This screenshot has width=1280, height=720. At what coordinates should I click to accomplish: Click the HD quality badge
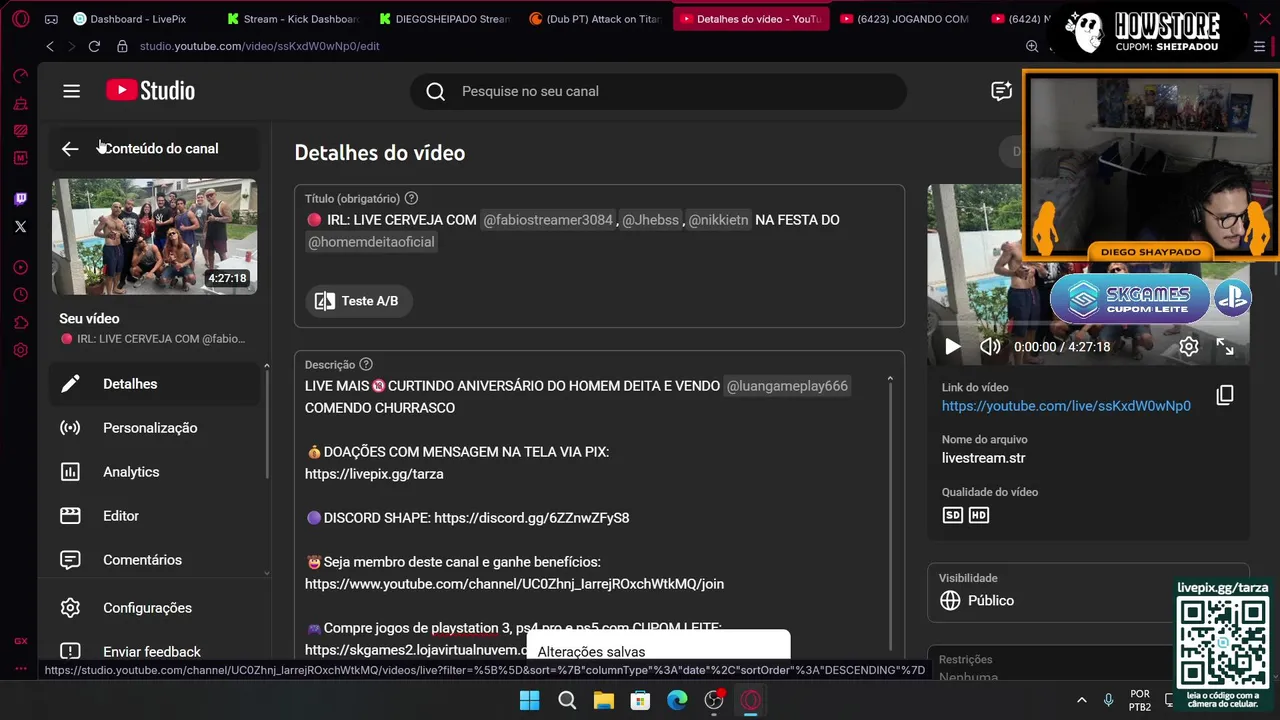[979, 515]
